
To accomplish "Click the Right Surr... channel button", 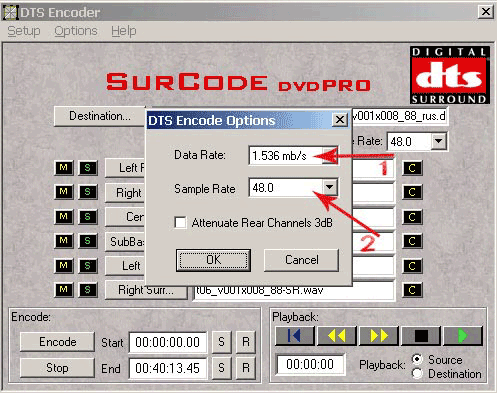I will [x=146, y=290].
